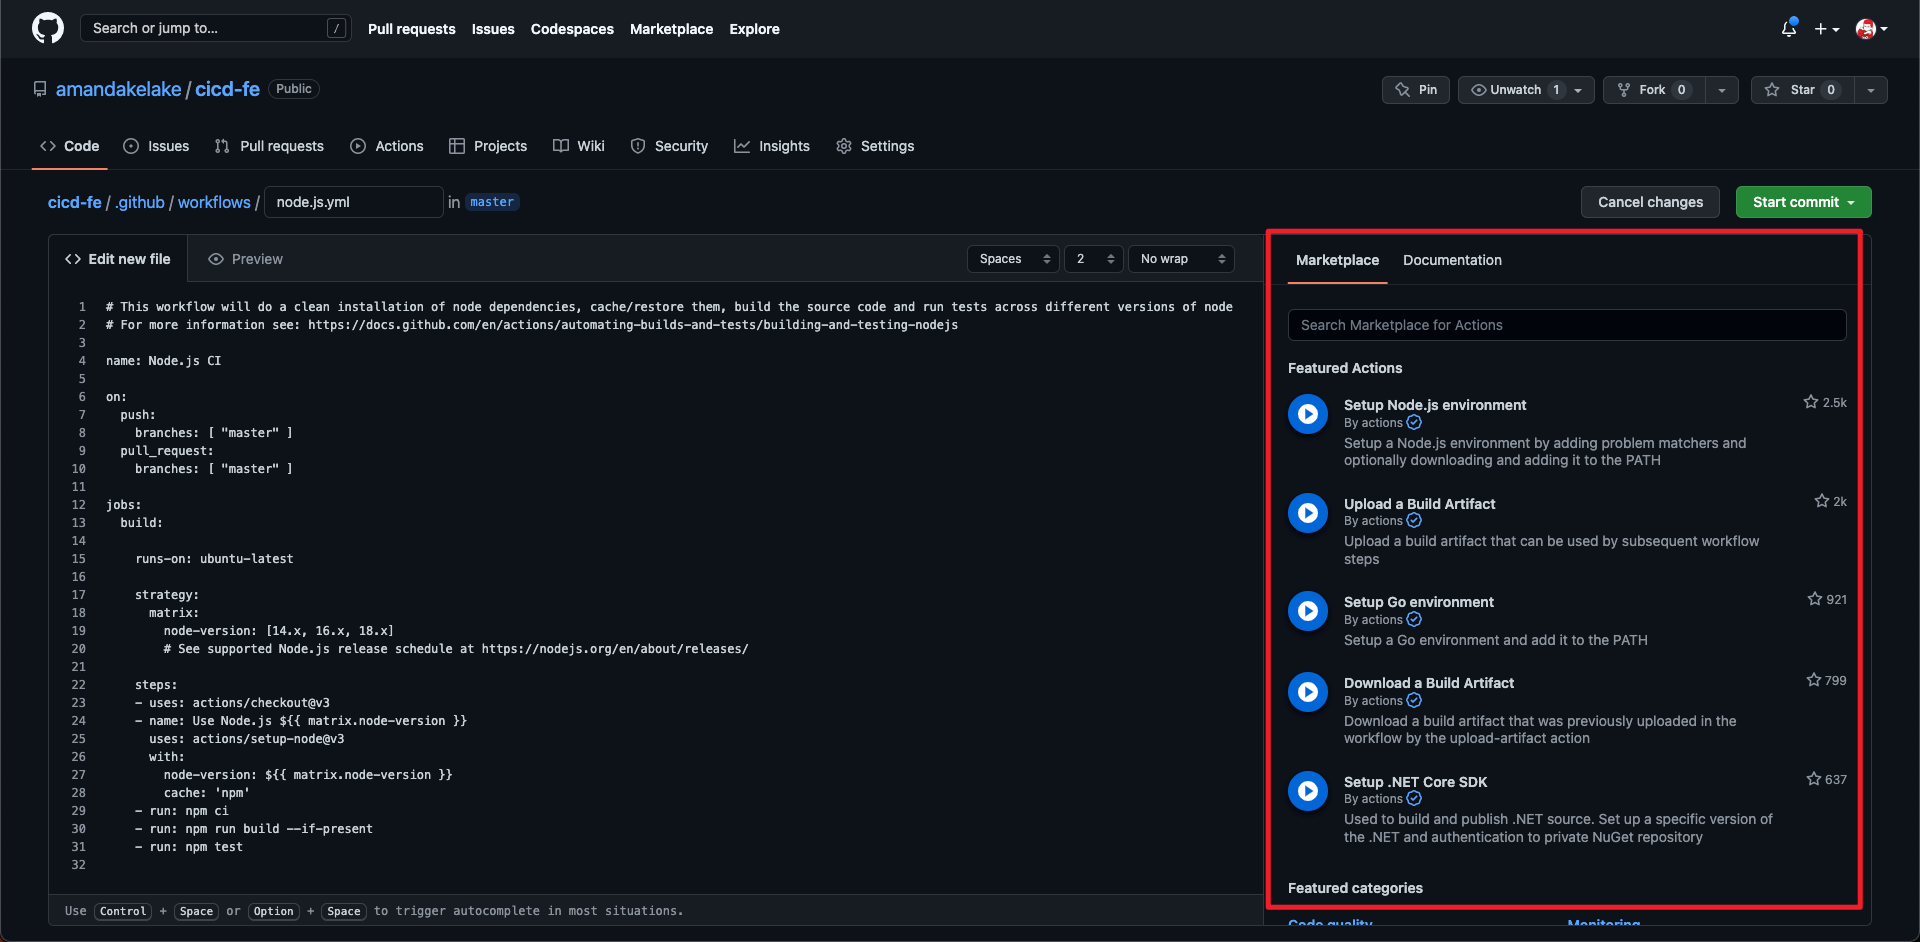The width and height of the screenshot is (1920, 942).
Task: Click the star icon showing 637
Action: pyautogui.click(x=1814, y=779)
